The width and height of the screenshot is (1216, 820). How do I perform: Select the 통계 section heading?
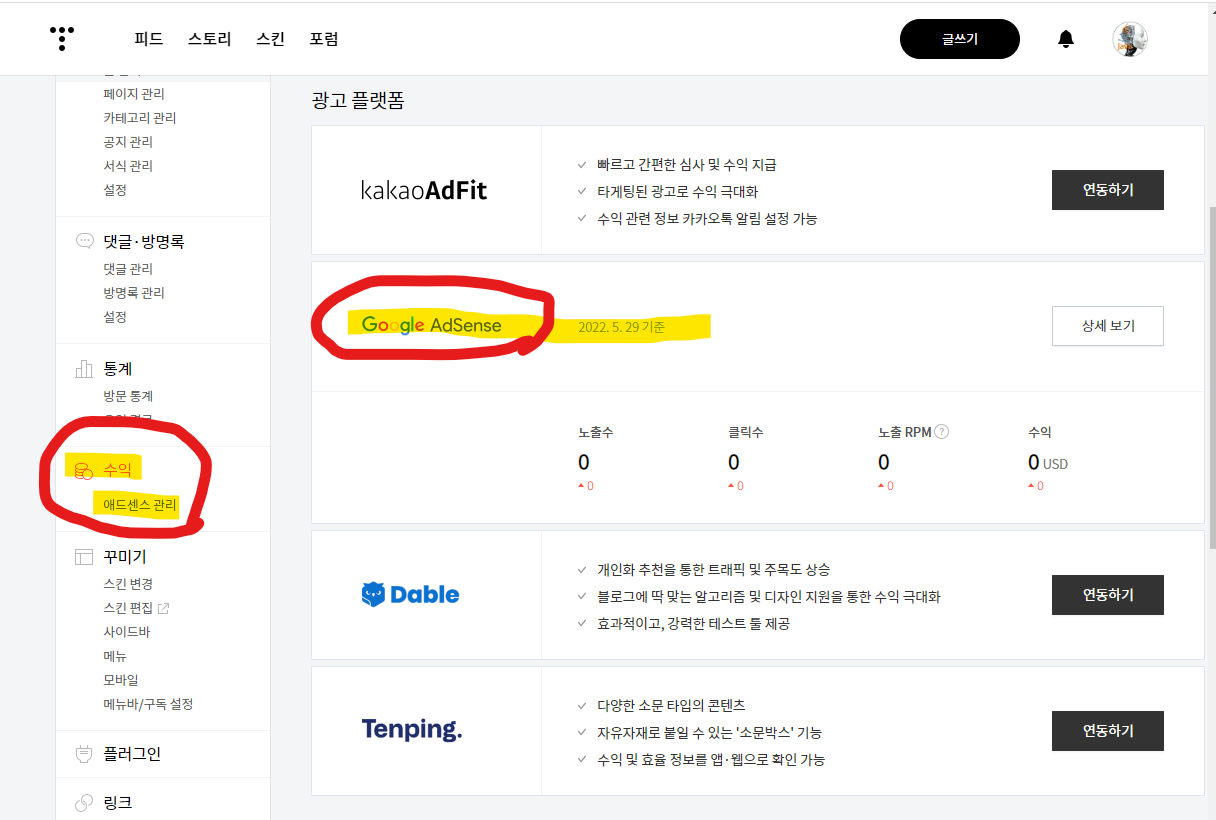pyautogui.click(x=118, y=369)
